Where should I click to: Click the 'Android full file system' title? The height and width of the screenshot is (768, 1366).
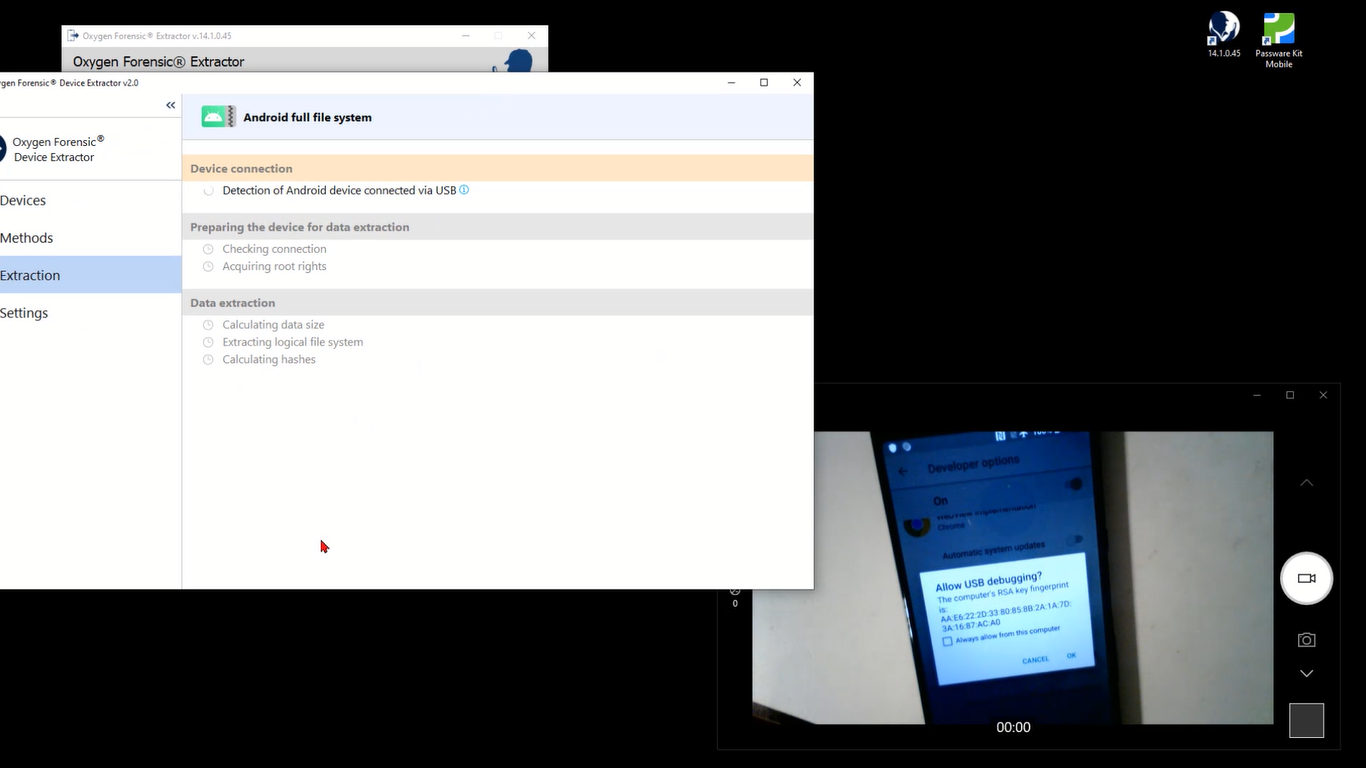308,117
